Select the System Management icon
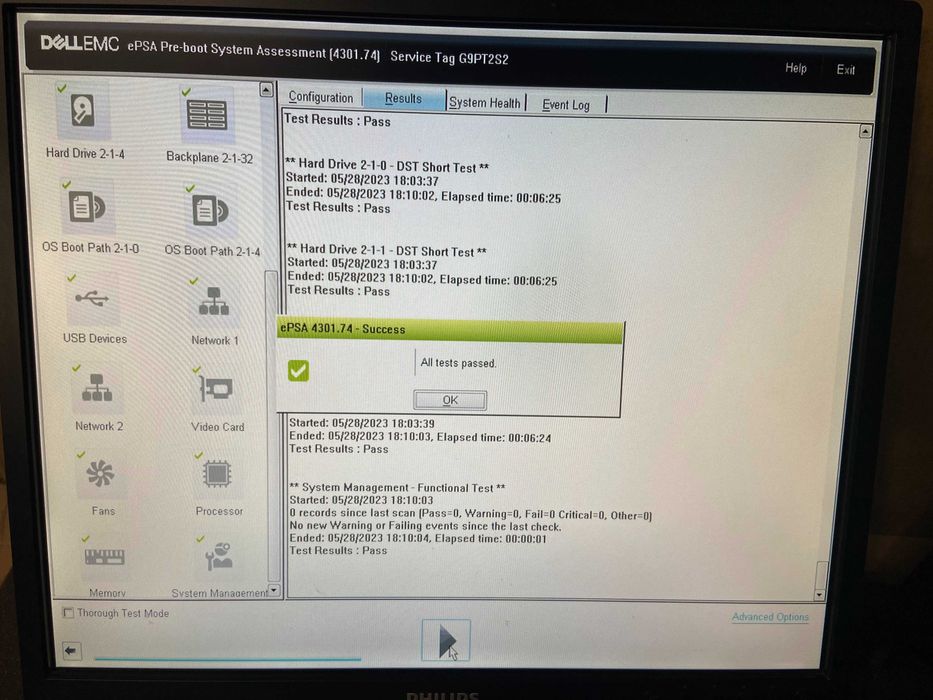Screen dimensions: 933x700 tap(219, 557)
